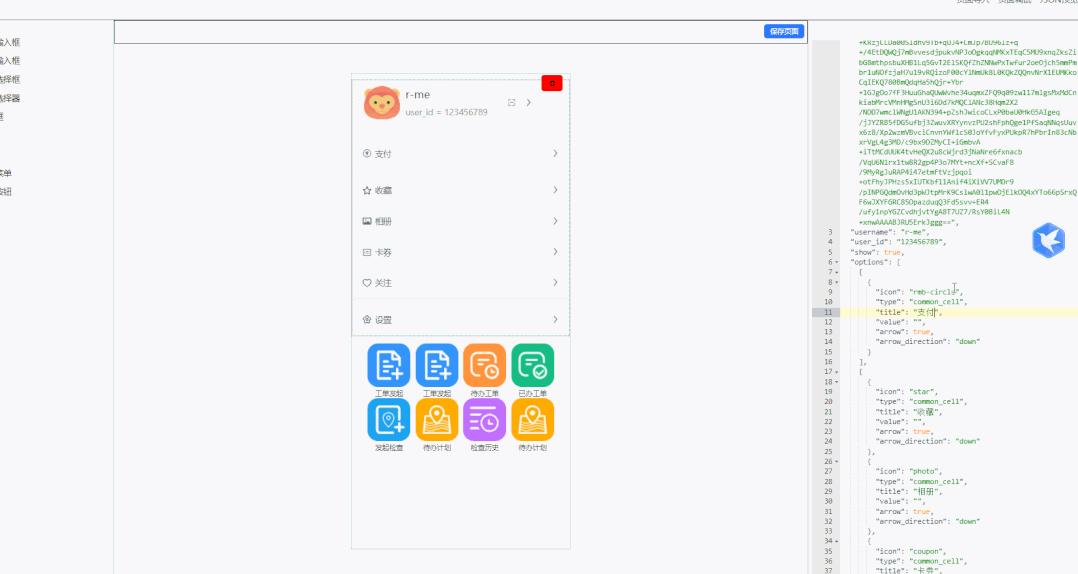Screen dimensions: 1078x574
Task: Click the 保存页面 save page button
Action: pos(784,32)
